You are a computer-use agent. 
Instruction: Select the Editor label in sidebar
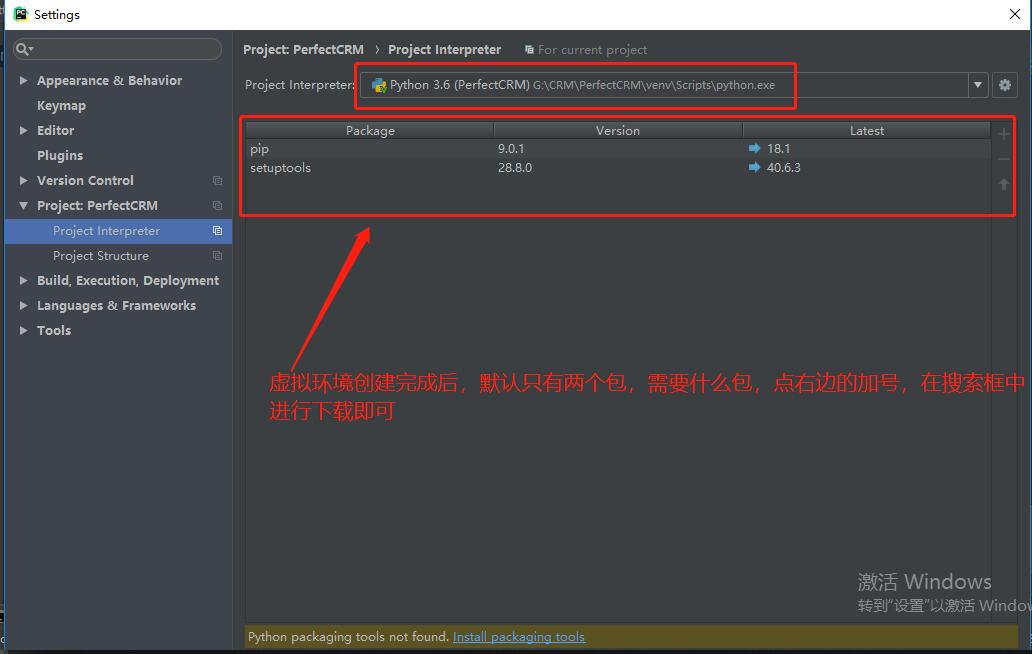(55, 130)
